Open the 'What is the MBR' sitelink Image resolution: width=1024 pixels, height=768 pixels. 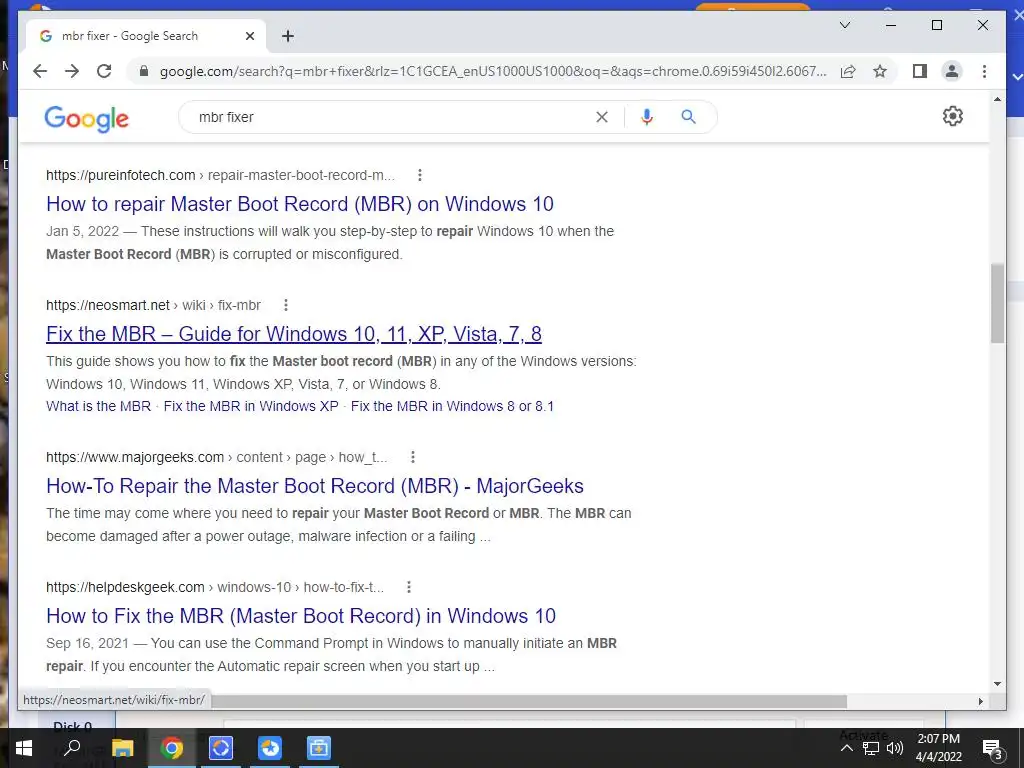click(99, 406)
